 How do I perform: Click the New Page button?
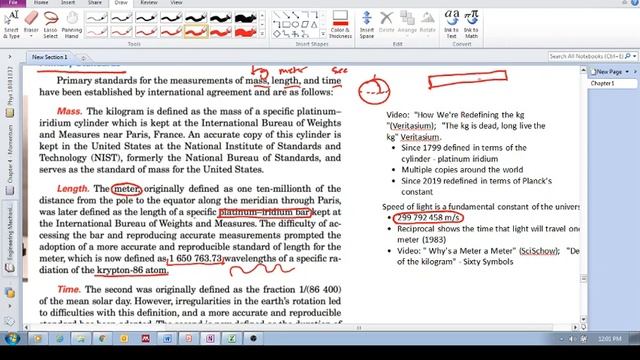[607, 72]
